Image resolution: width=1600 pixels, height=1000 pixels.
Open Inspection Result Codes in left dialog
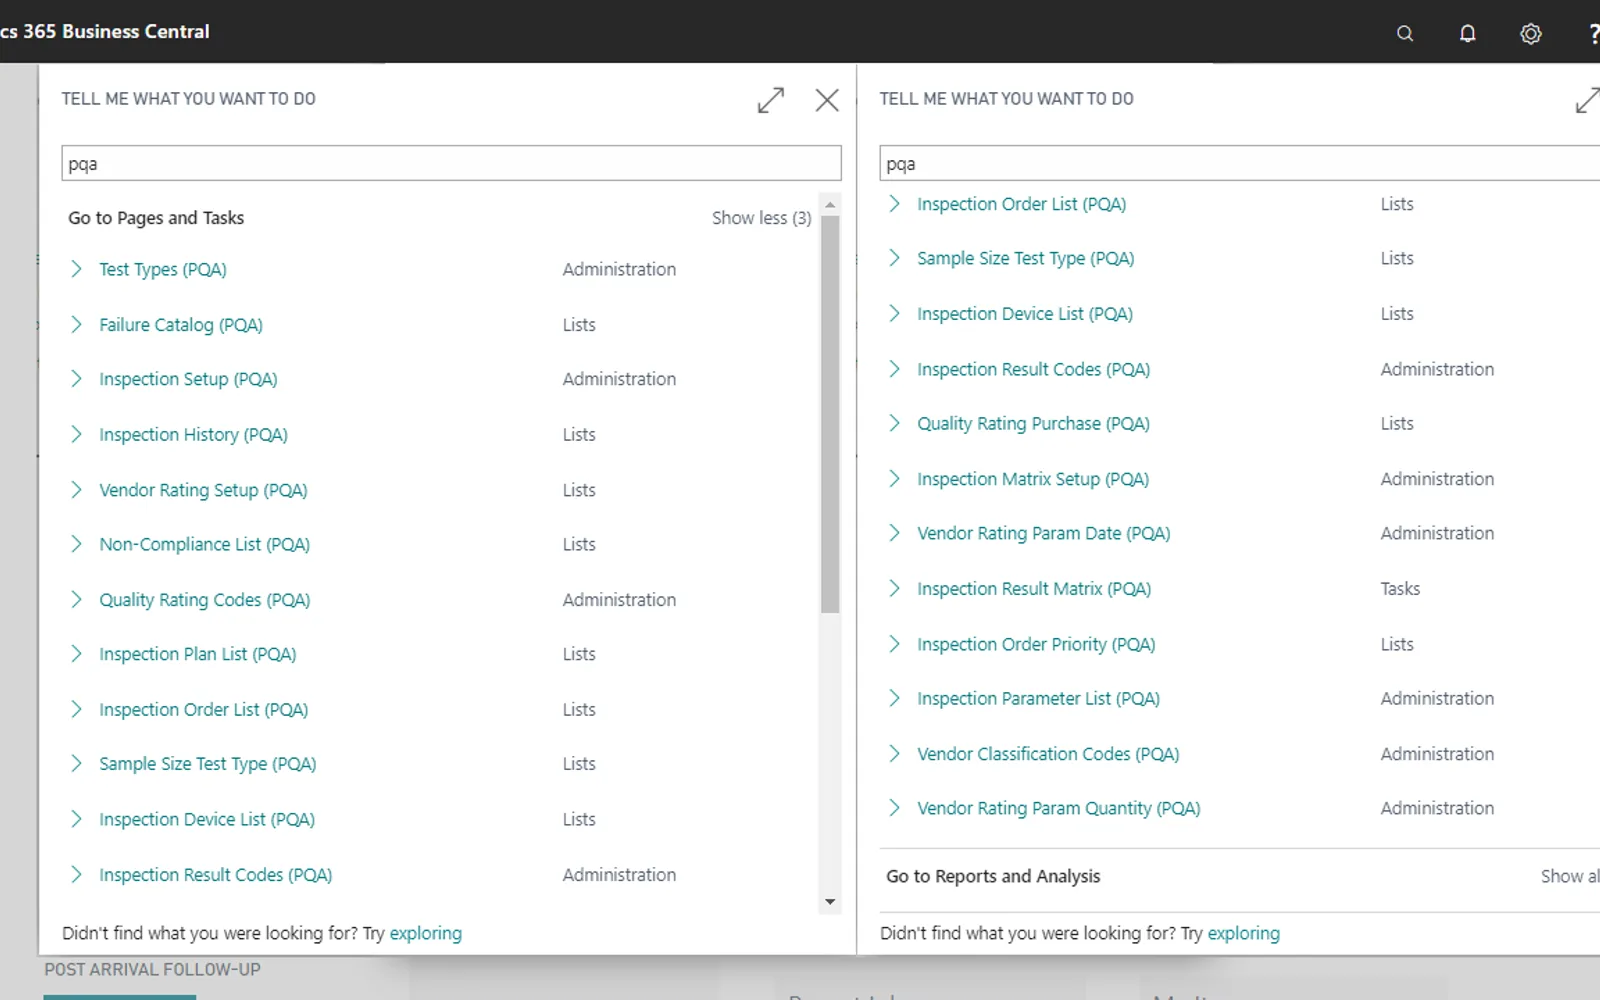click(x=215, y=875)
